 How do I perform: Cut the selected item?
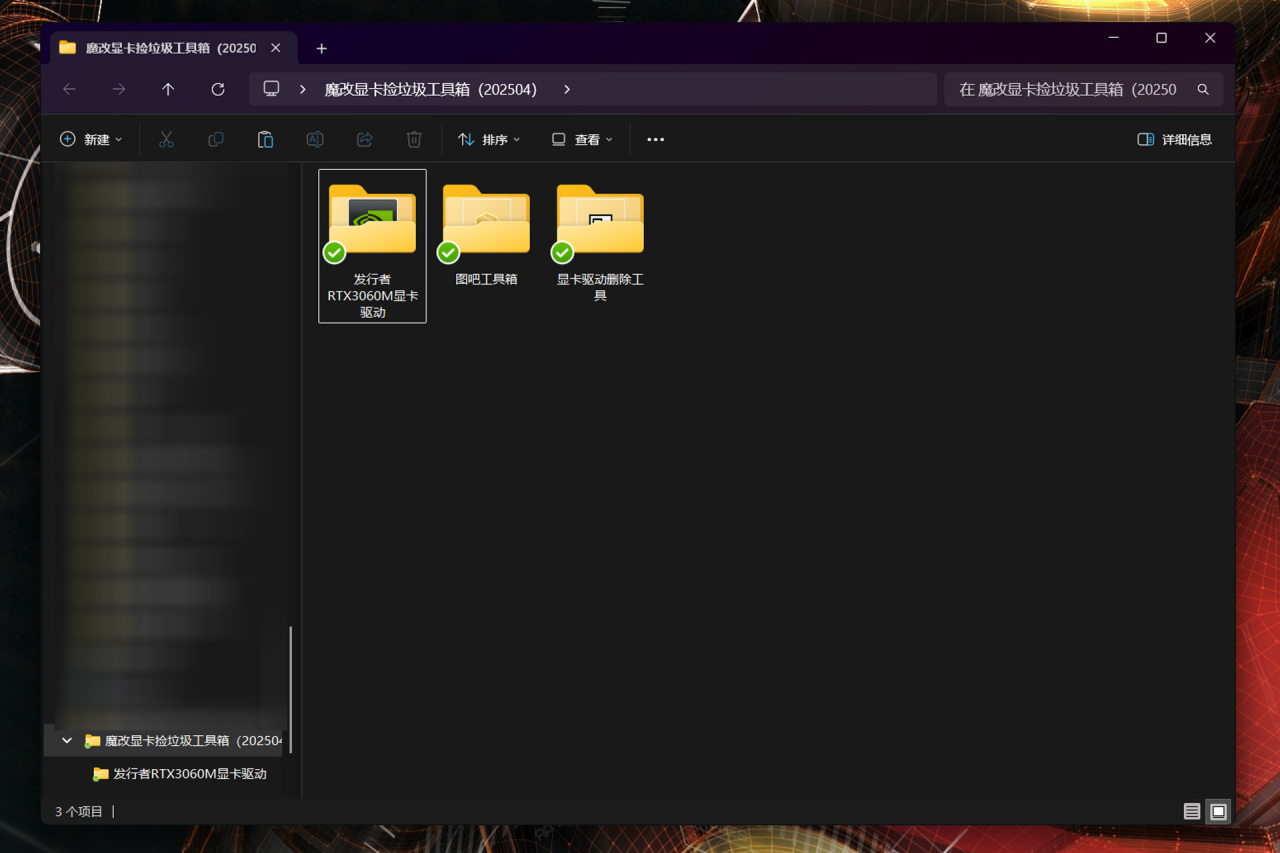(x=166, y=139)
